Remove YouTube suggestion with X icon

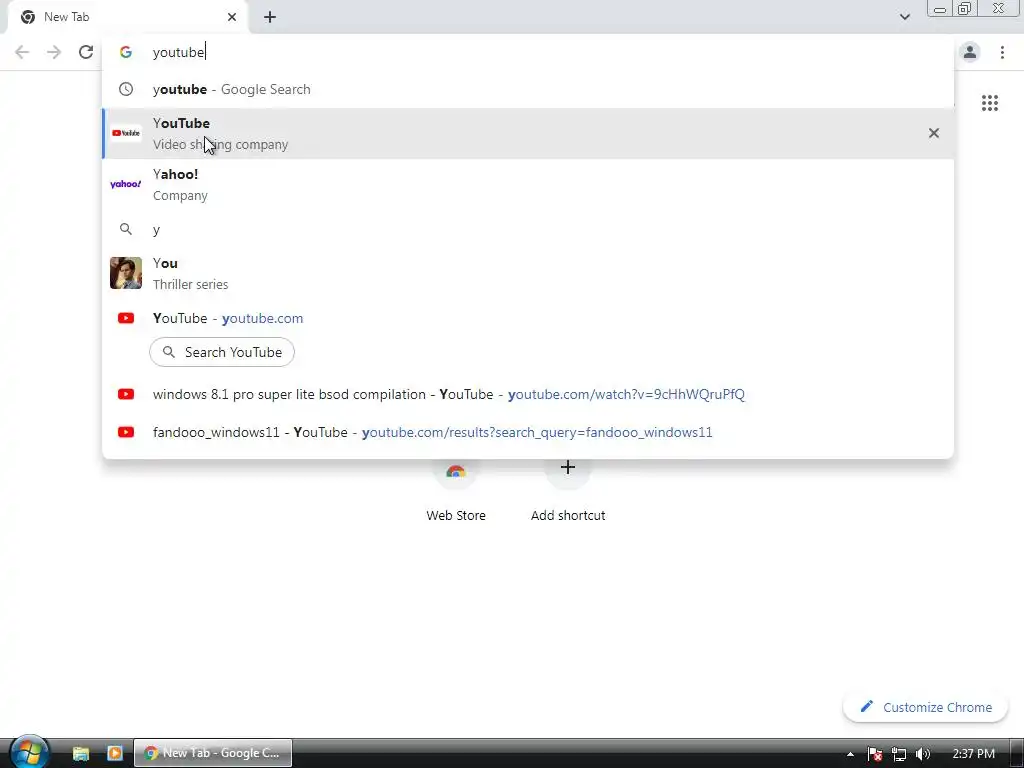point(934,133)
